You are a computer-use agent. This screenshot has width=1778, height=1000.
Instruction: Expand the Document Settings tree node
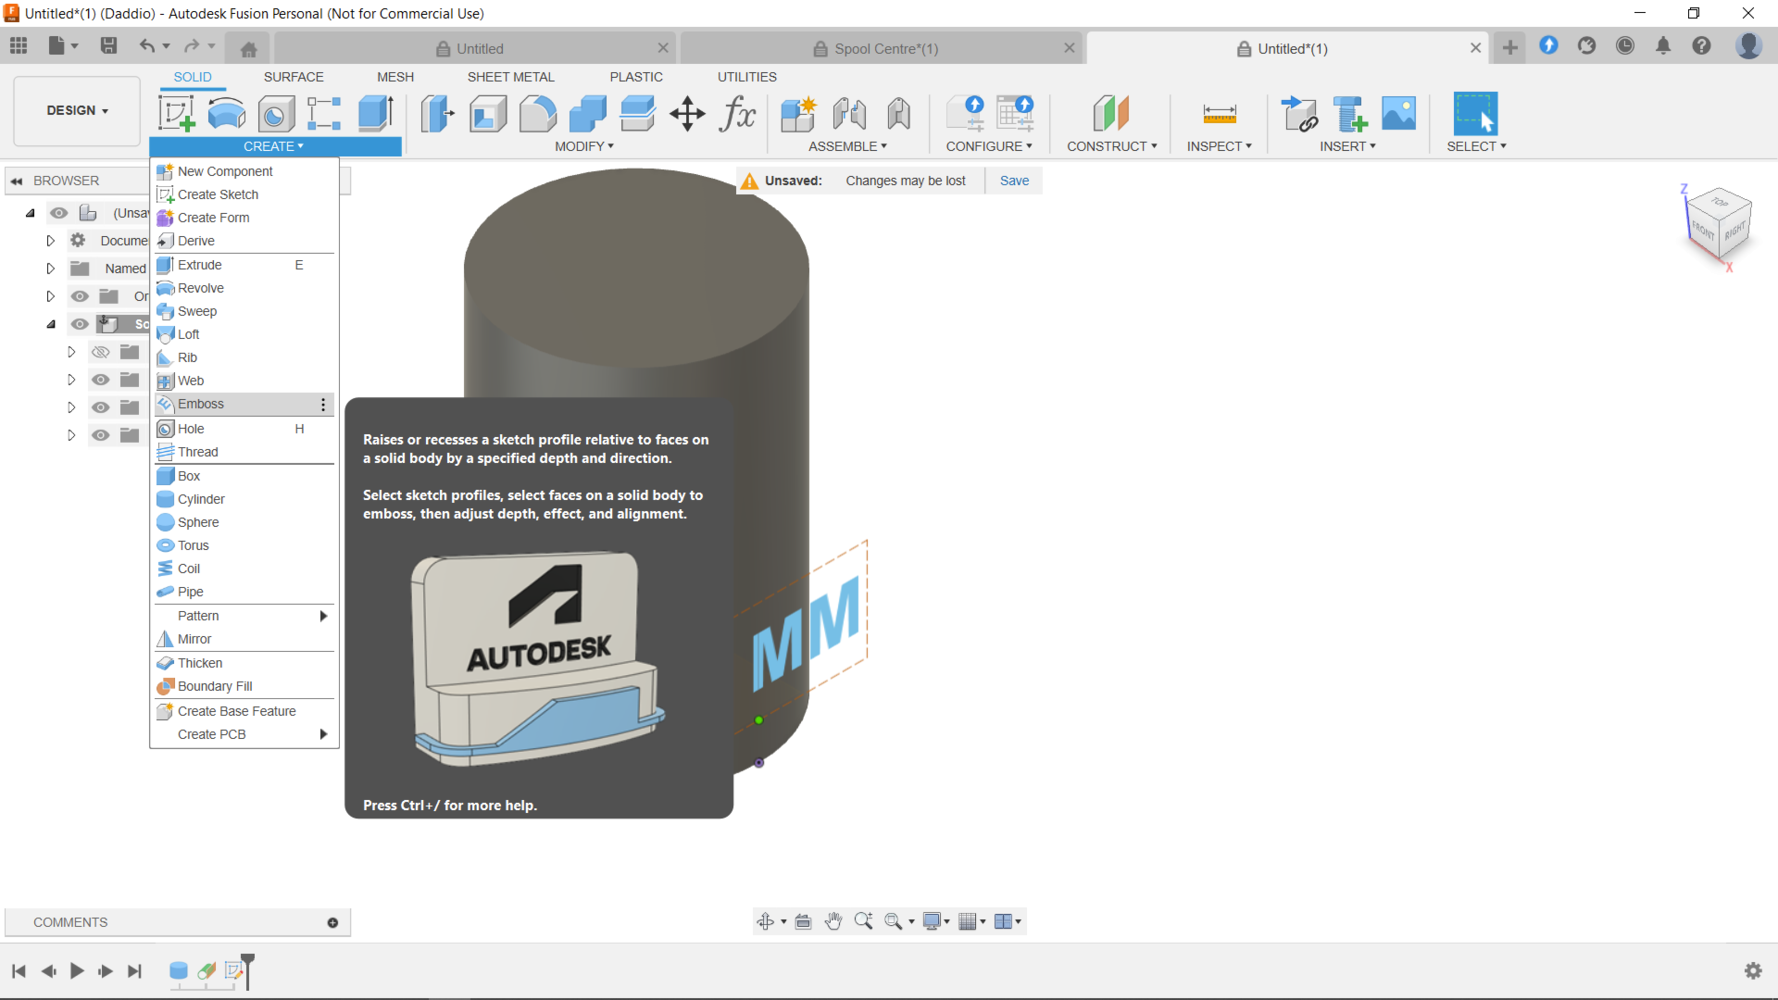(50, 241)
